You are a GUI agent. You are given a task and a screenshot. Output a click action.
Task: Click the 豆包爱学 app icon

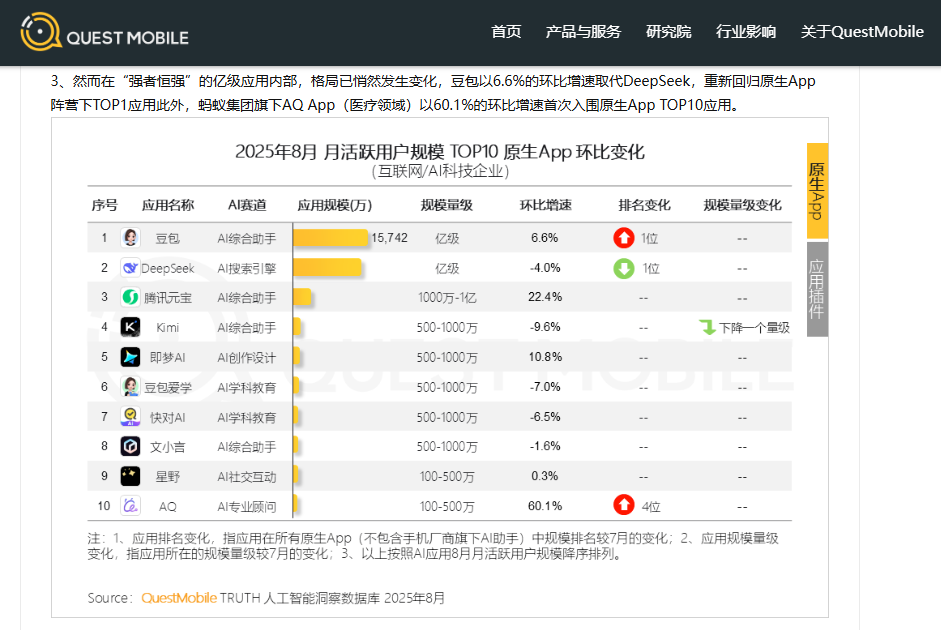(130, 387)
